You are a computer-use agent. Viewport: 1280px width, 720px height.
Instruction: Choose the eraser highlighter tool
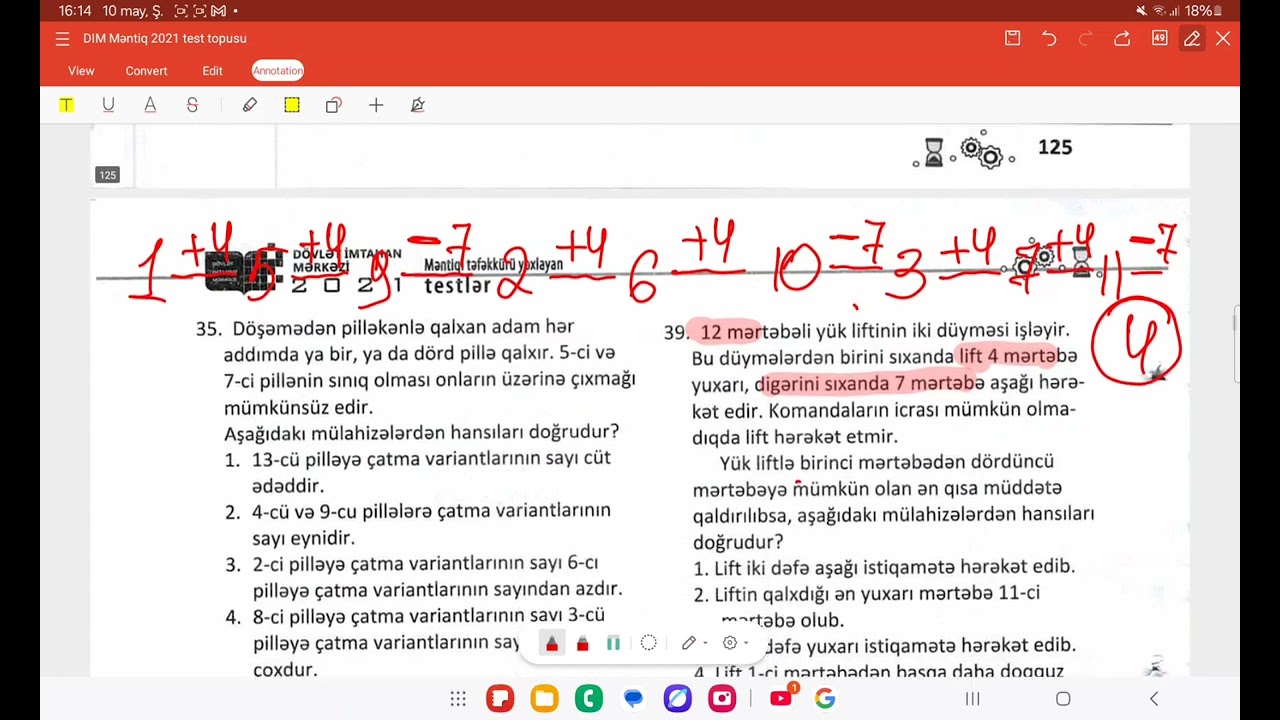(x=250, y=105)
